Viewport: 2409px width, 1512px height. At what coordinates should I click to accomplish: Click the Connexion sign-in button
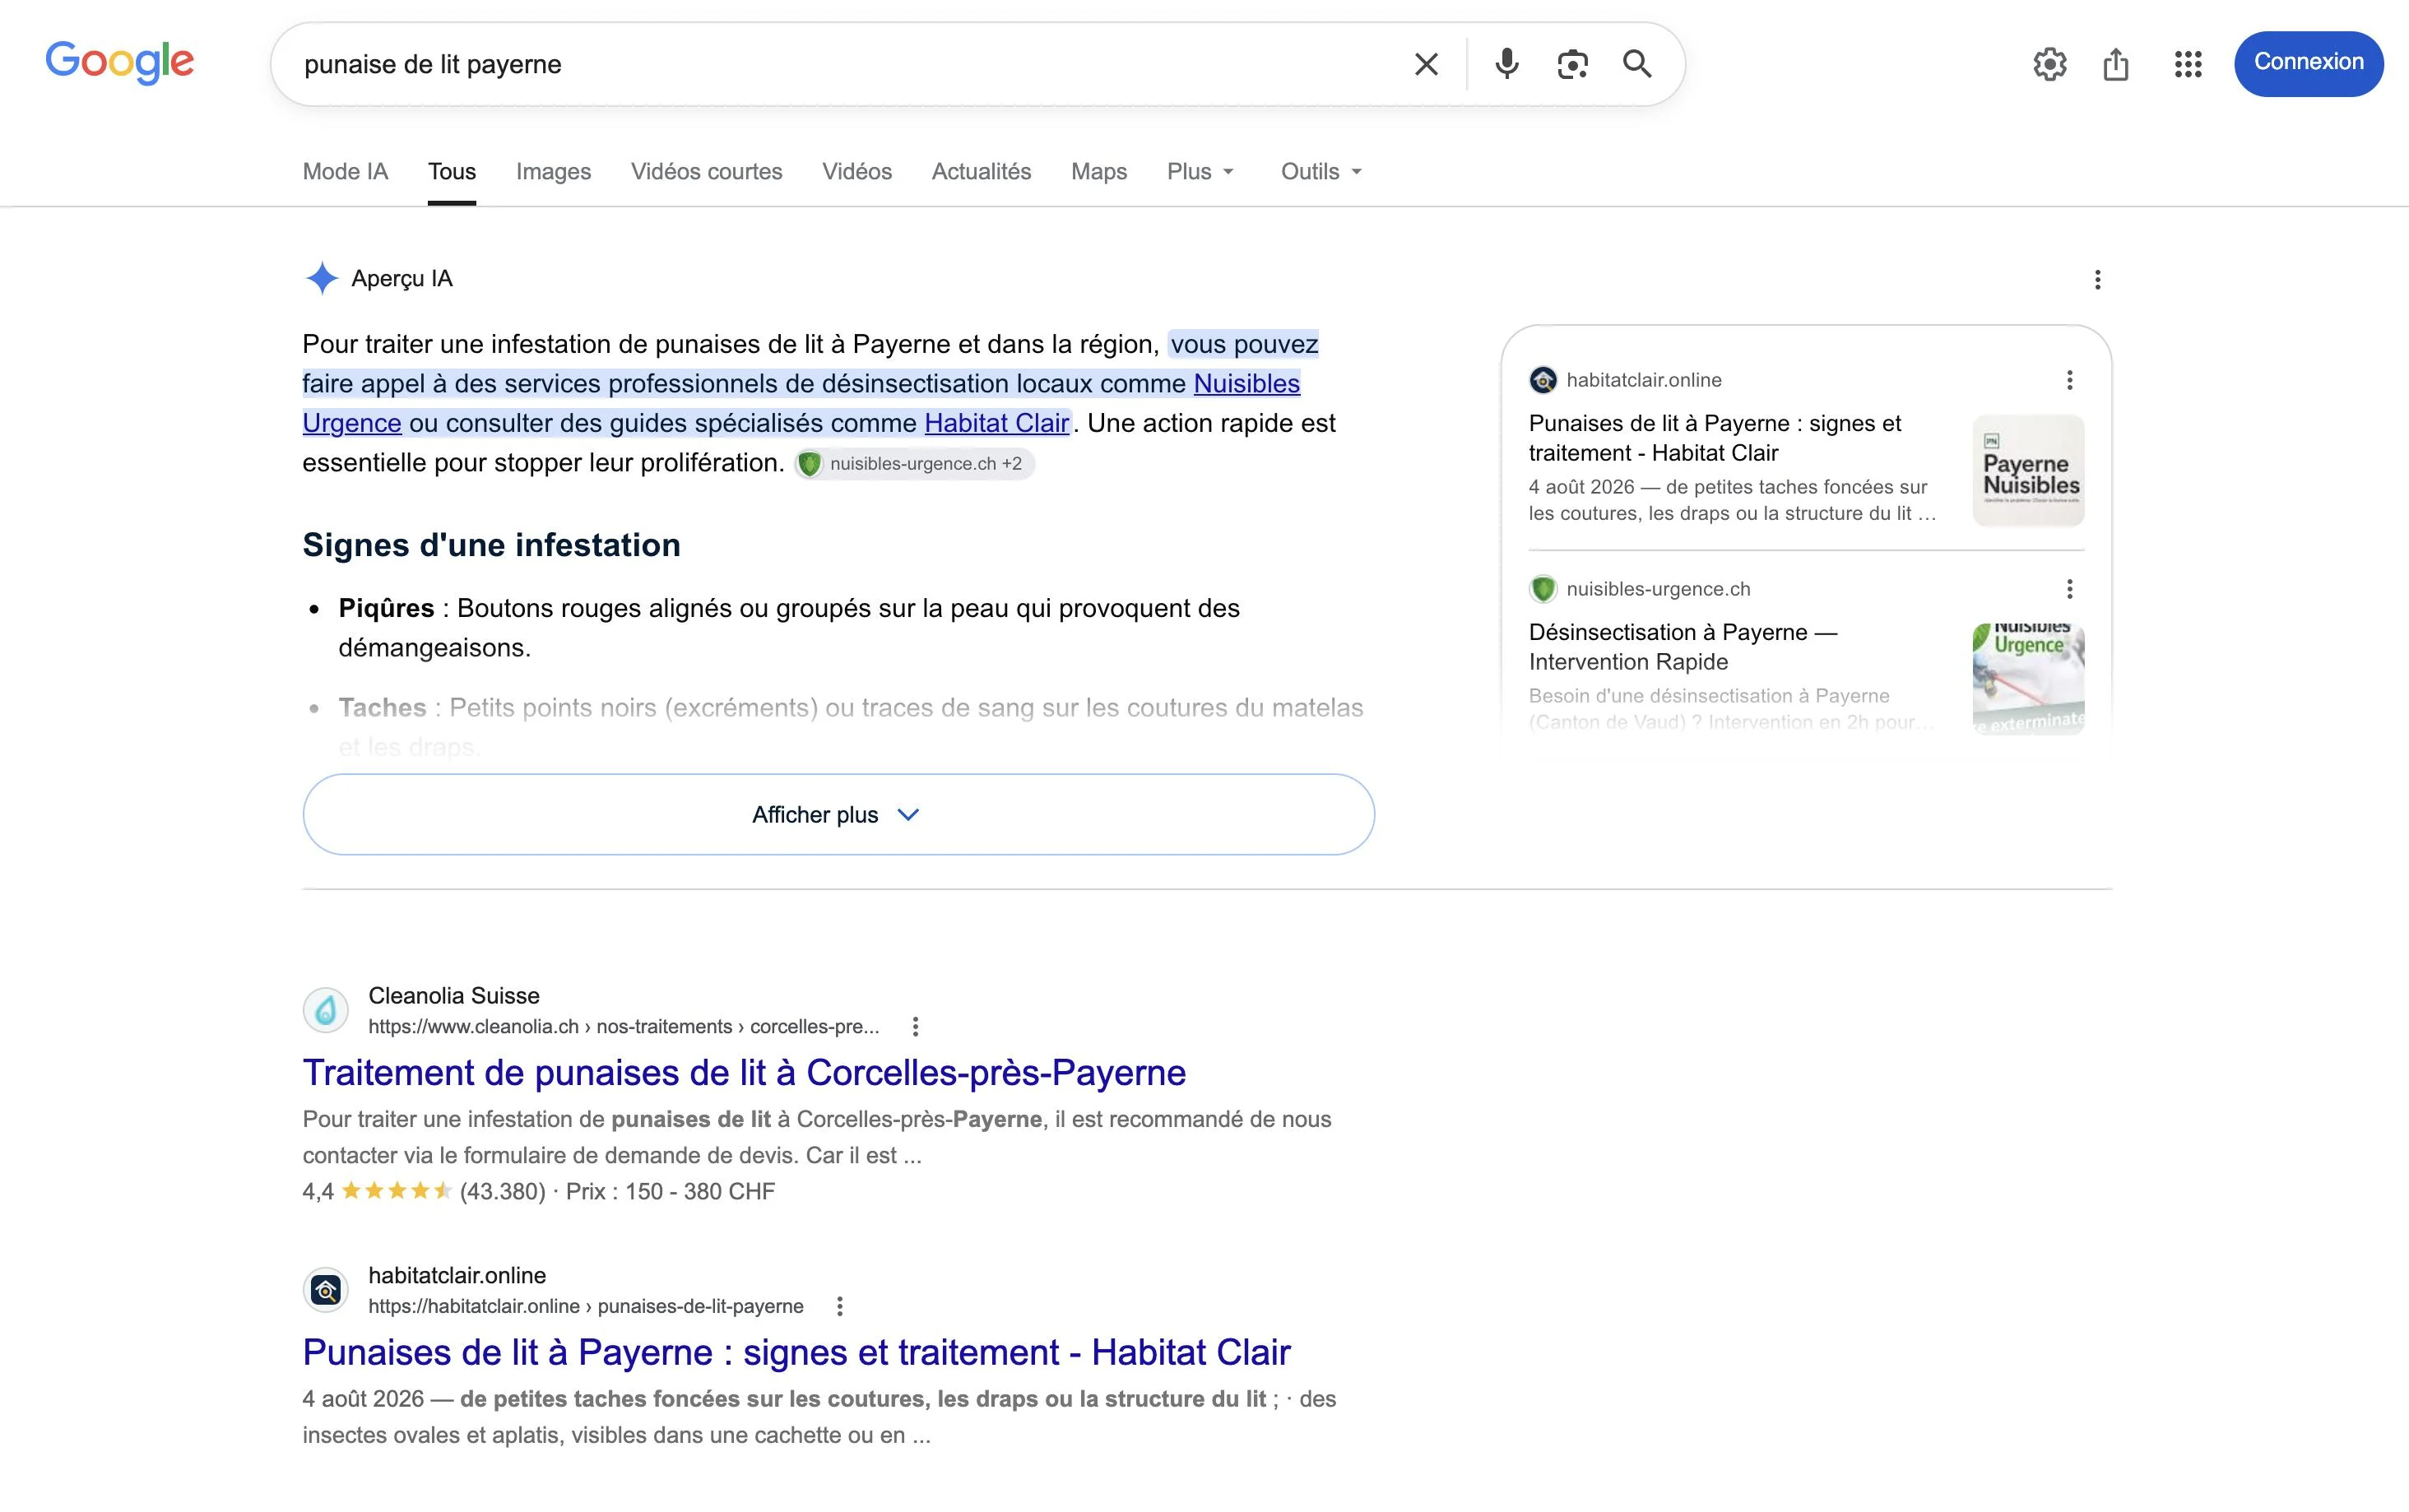pyautogui.click(x=2308, y=63)
